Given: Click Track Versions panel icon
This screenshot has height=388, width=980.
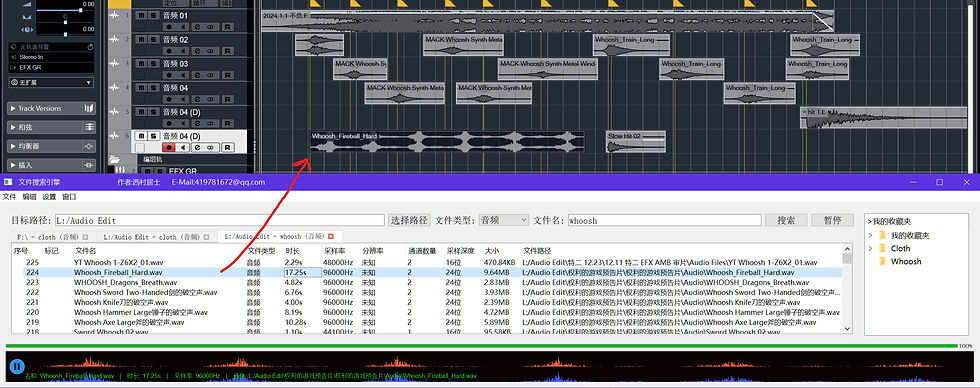Looking at the screenshot, I should tap(89, 109).
